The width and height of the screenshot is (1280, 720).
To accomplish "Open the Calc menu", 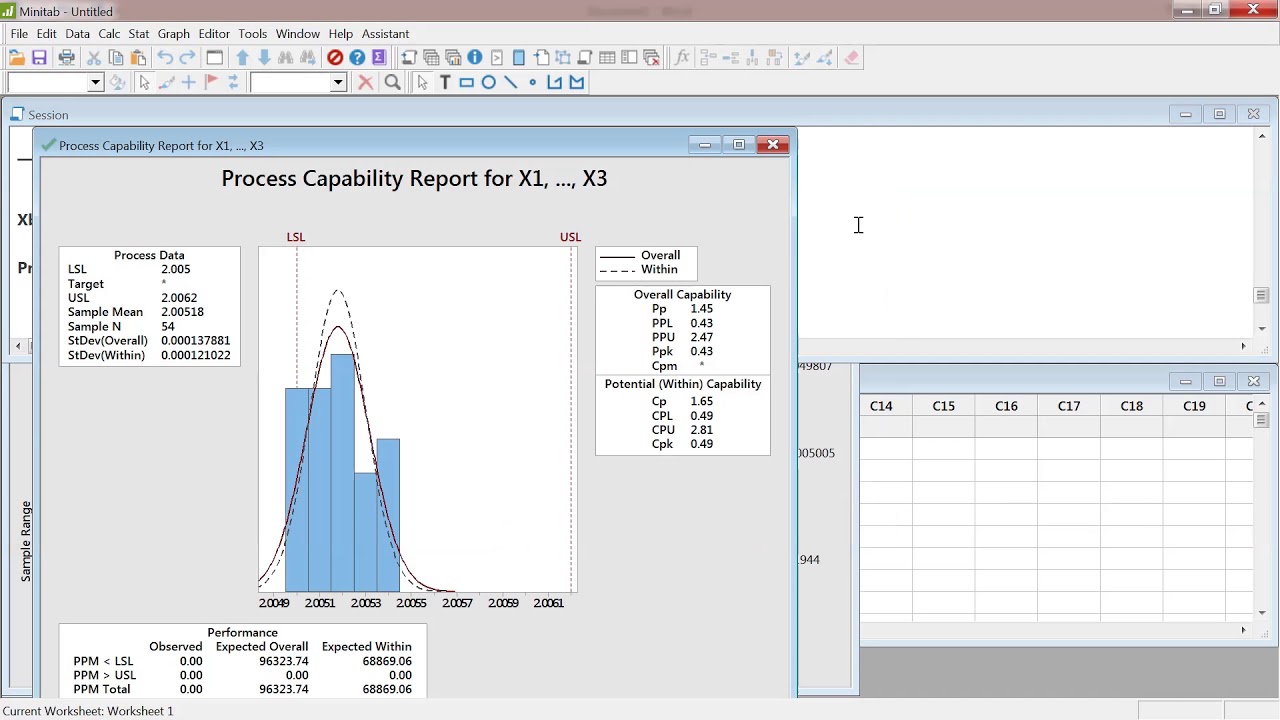I will pyautogui.click(x=109, y=34).
